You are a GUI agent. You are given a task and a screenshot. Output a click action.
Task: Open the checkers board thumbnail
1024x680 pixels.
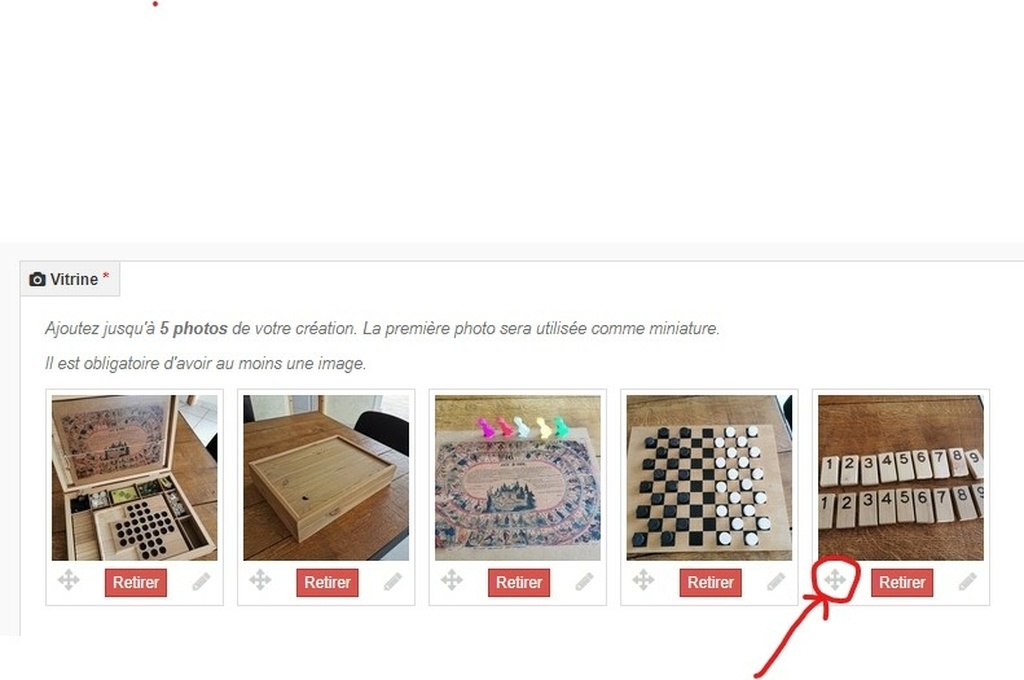pos(709,478)
